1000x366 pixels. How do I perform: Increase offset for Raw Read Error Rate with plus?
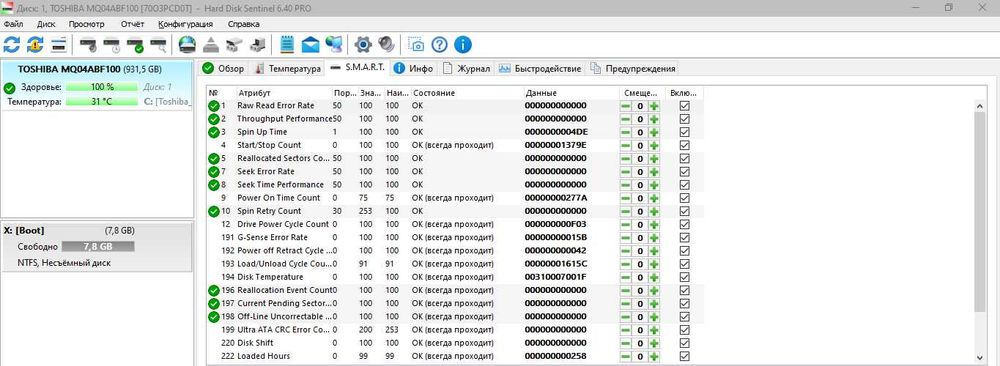[x=654, y=105]
